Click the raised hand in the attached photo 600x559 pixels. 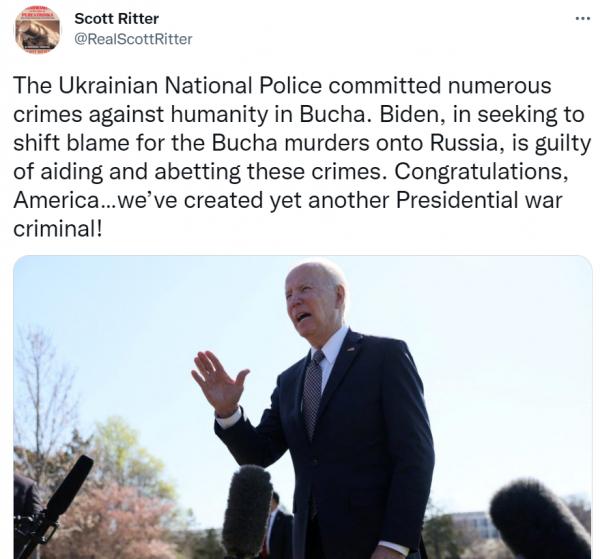[x=220, y=383]
